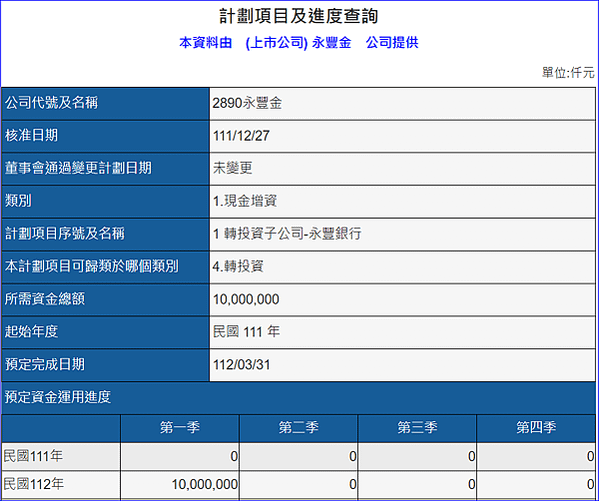Select the 民國112年 first quarter 10,000,000 cell
This screenshot has height=501, width=599.
pos(180,484)
